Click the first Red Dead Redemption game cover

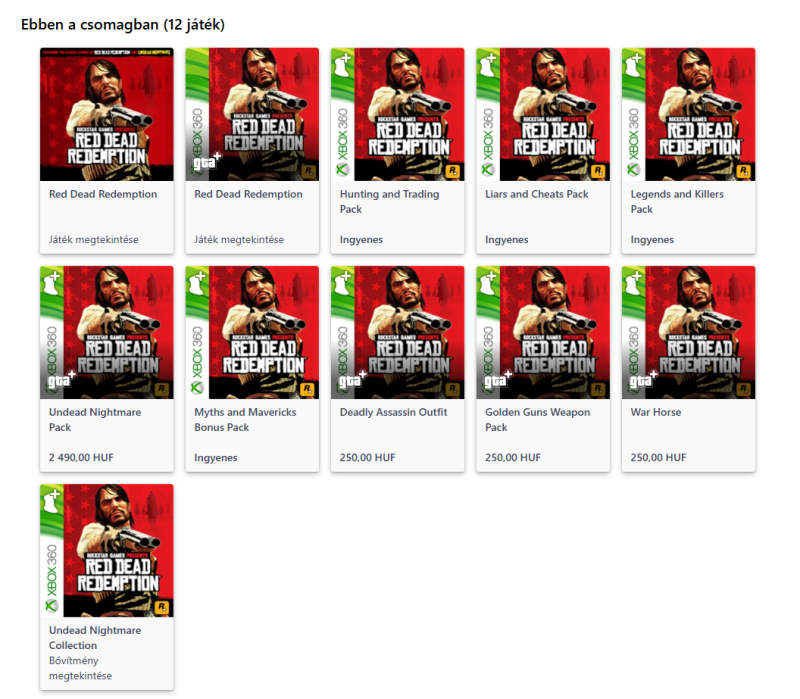click(x=107, y=114)
